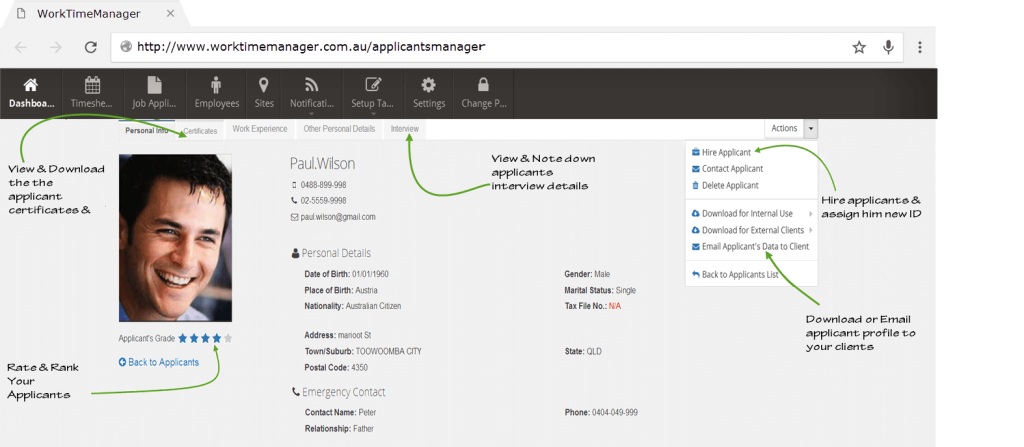Open Change Password lock icon

483,86
